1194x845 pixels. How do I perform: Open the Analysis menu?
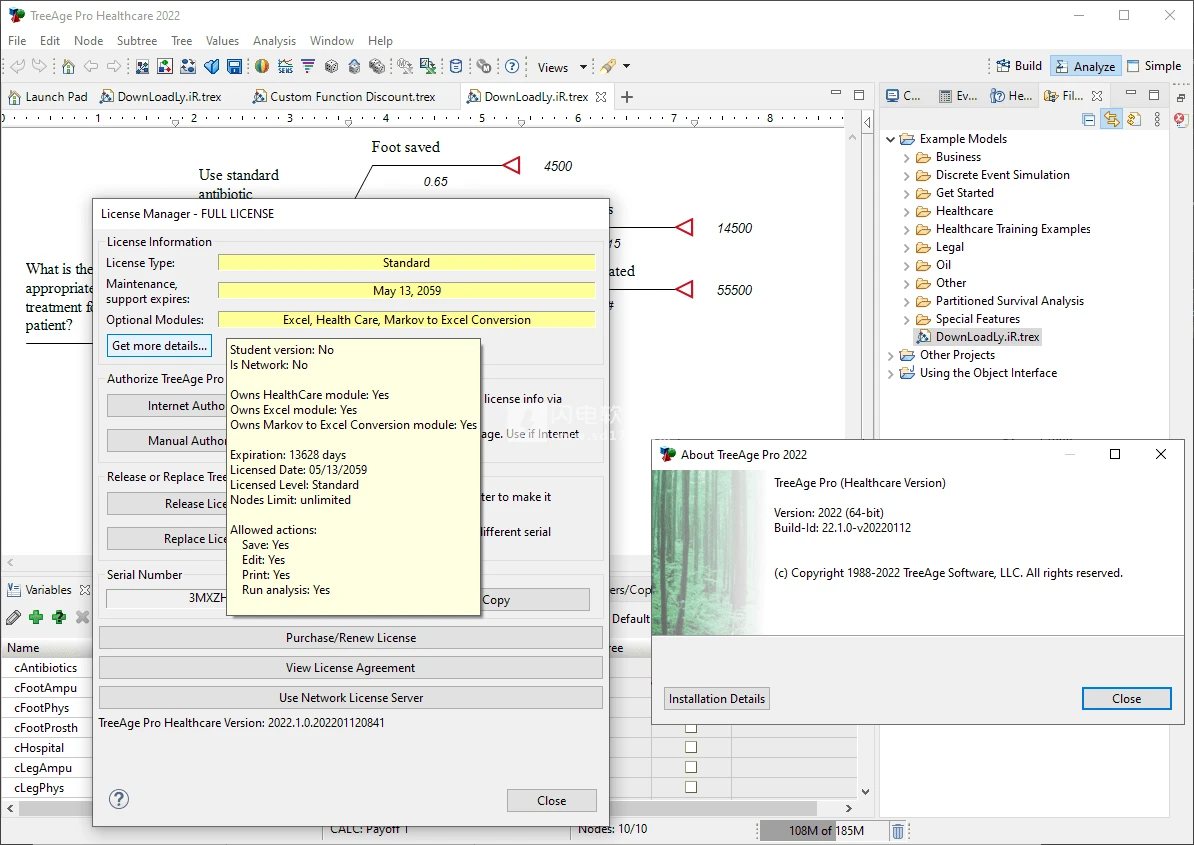click(274, 40)
